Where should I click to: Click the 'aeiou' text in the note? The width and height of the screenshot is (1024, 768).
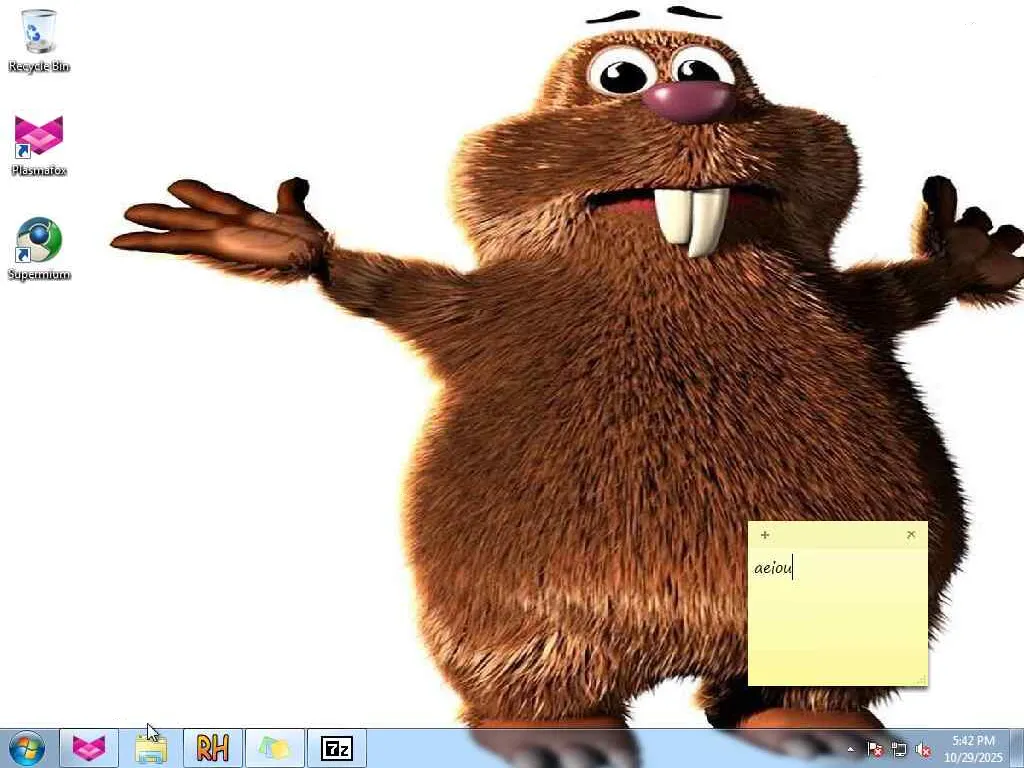click(x=773, y=568)
